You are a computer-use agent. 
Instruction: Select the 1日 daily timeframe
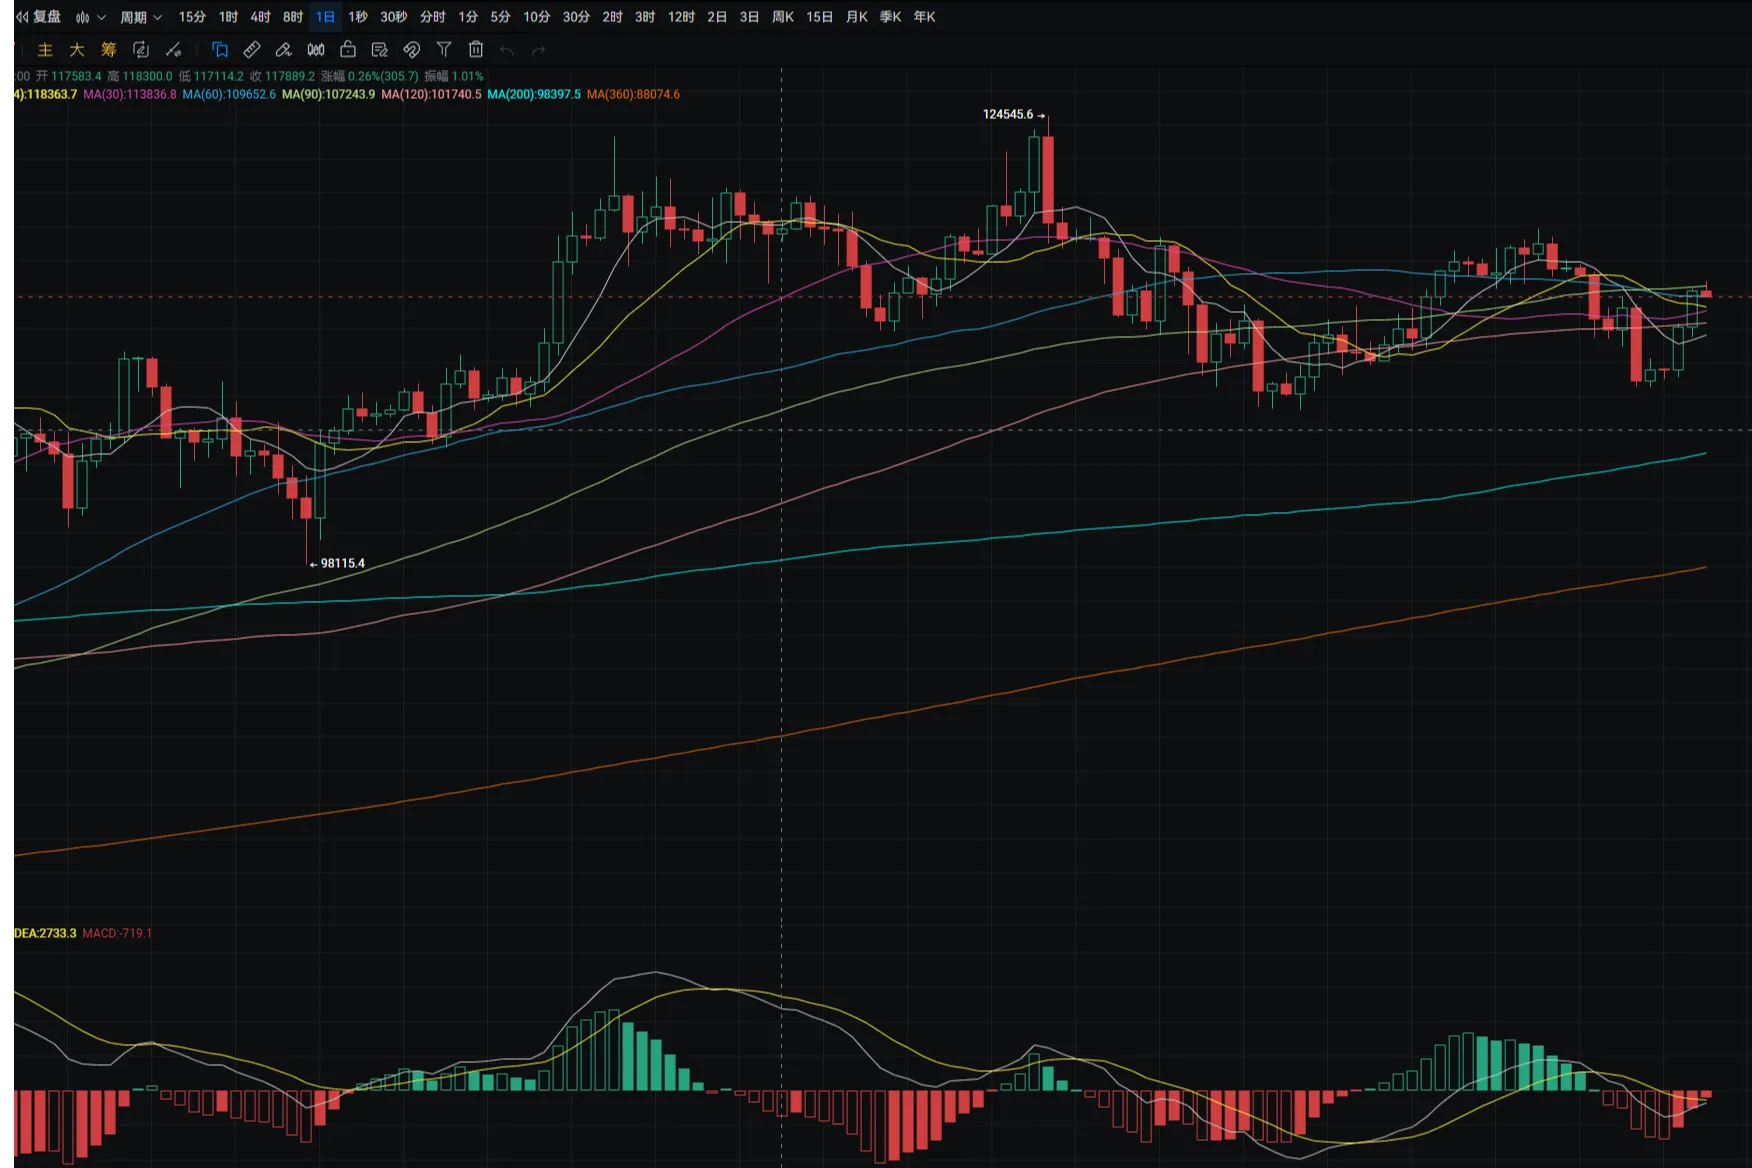point(325,17)
